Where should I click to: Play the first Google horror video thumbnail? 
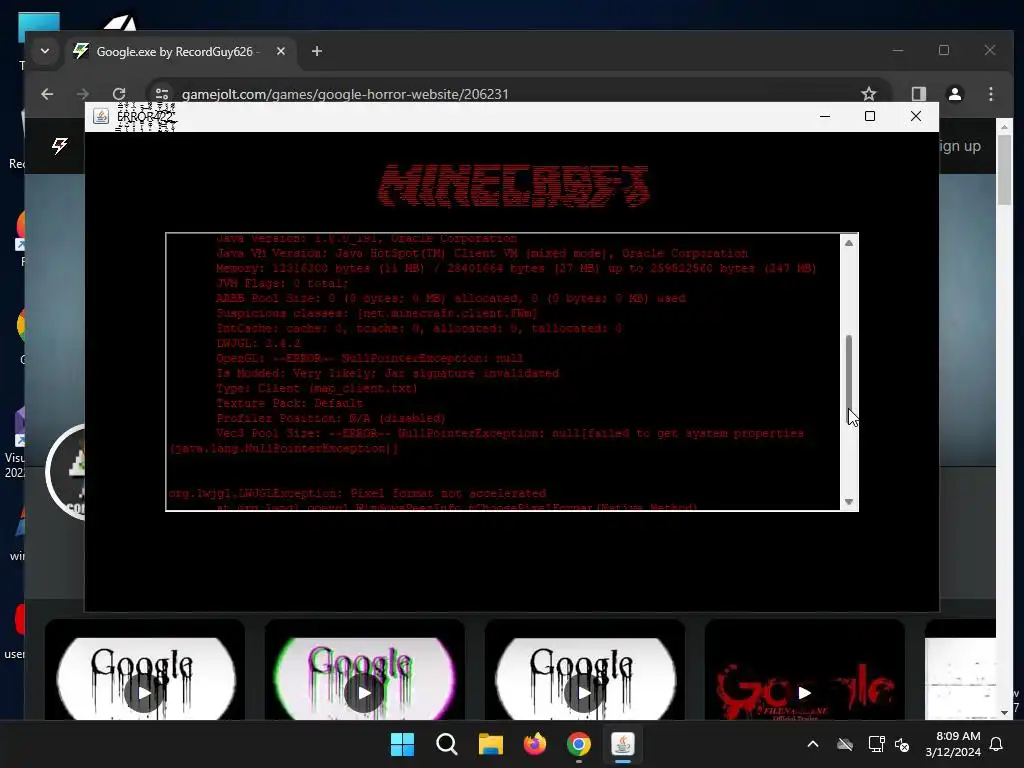point(145,692)
